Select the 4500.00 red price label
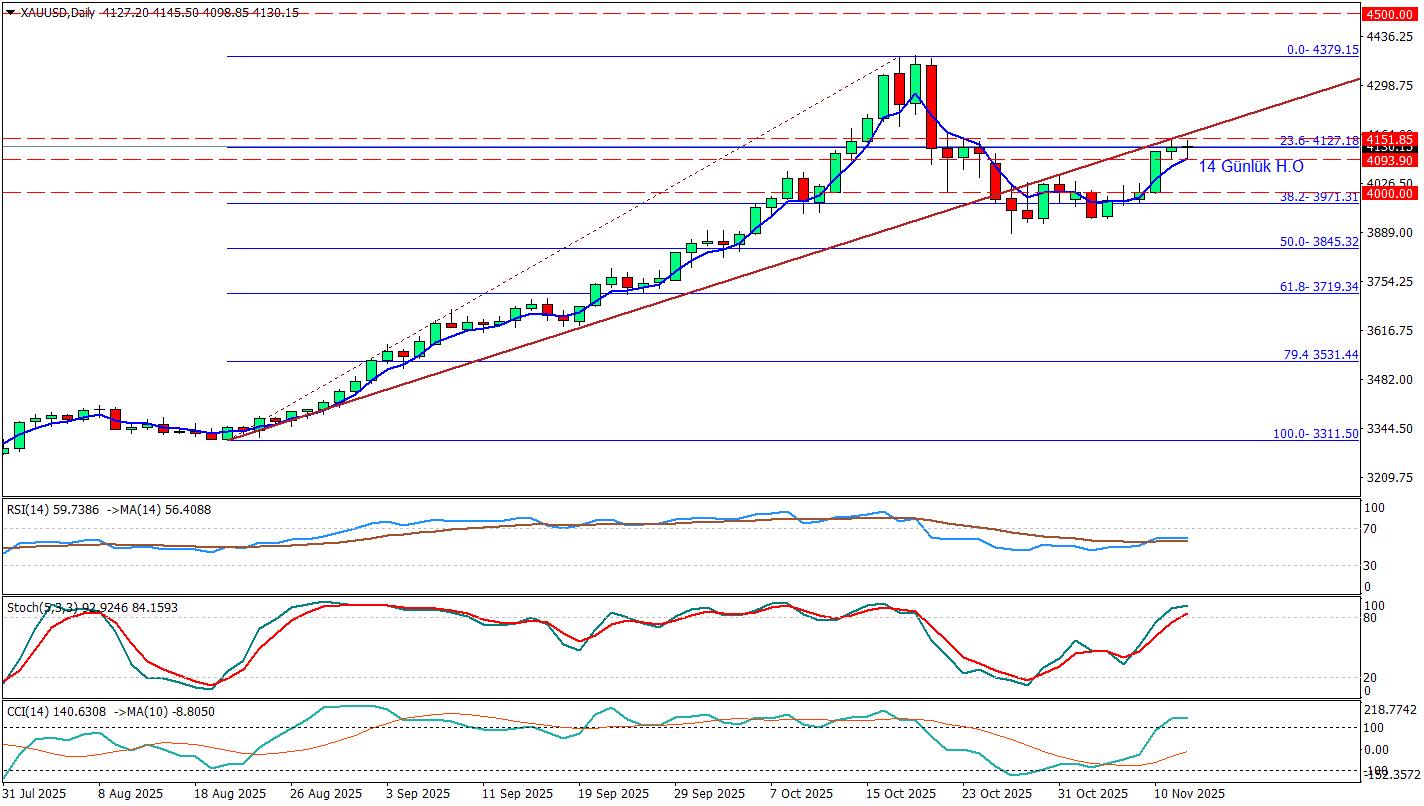The image size is (1424, 806). [1389, 14]
